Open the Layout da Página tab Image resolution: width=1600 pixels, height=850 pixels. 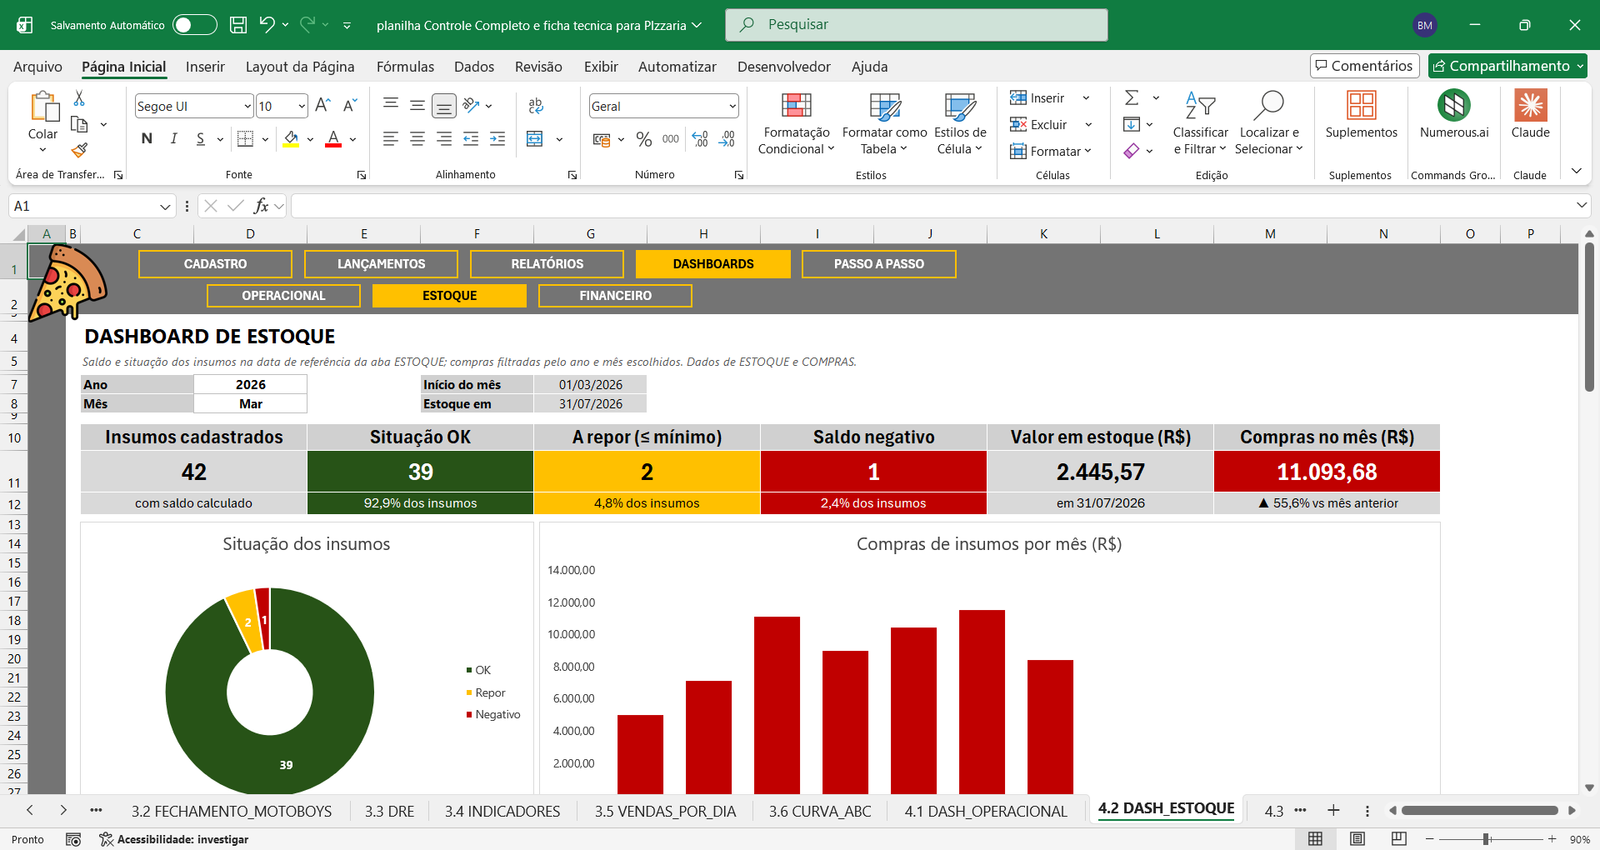(x=300, y=67)
